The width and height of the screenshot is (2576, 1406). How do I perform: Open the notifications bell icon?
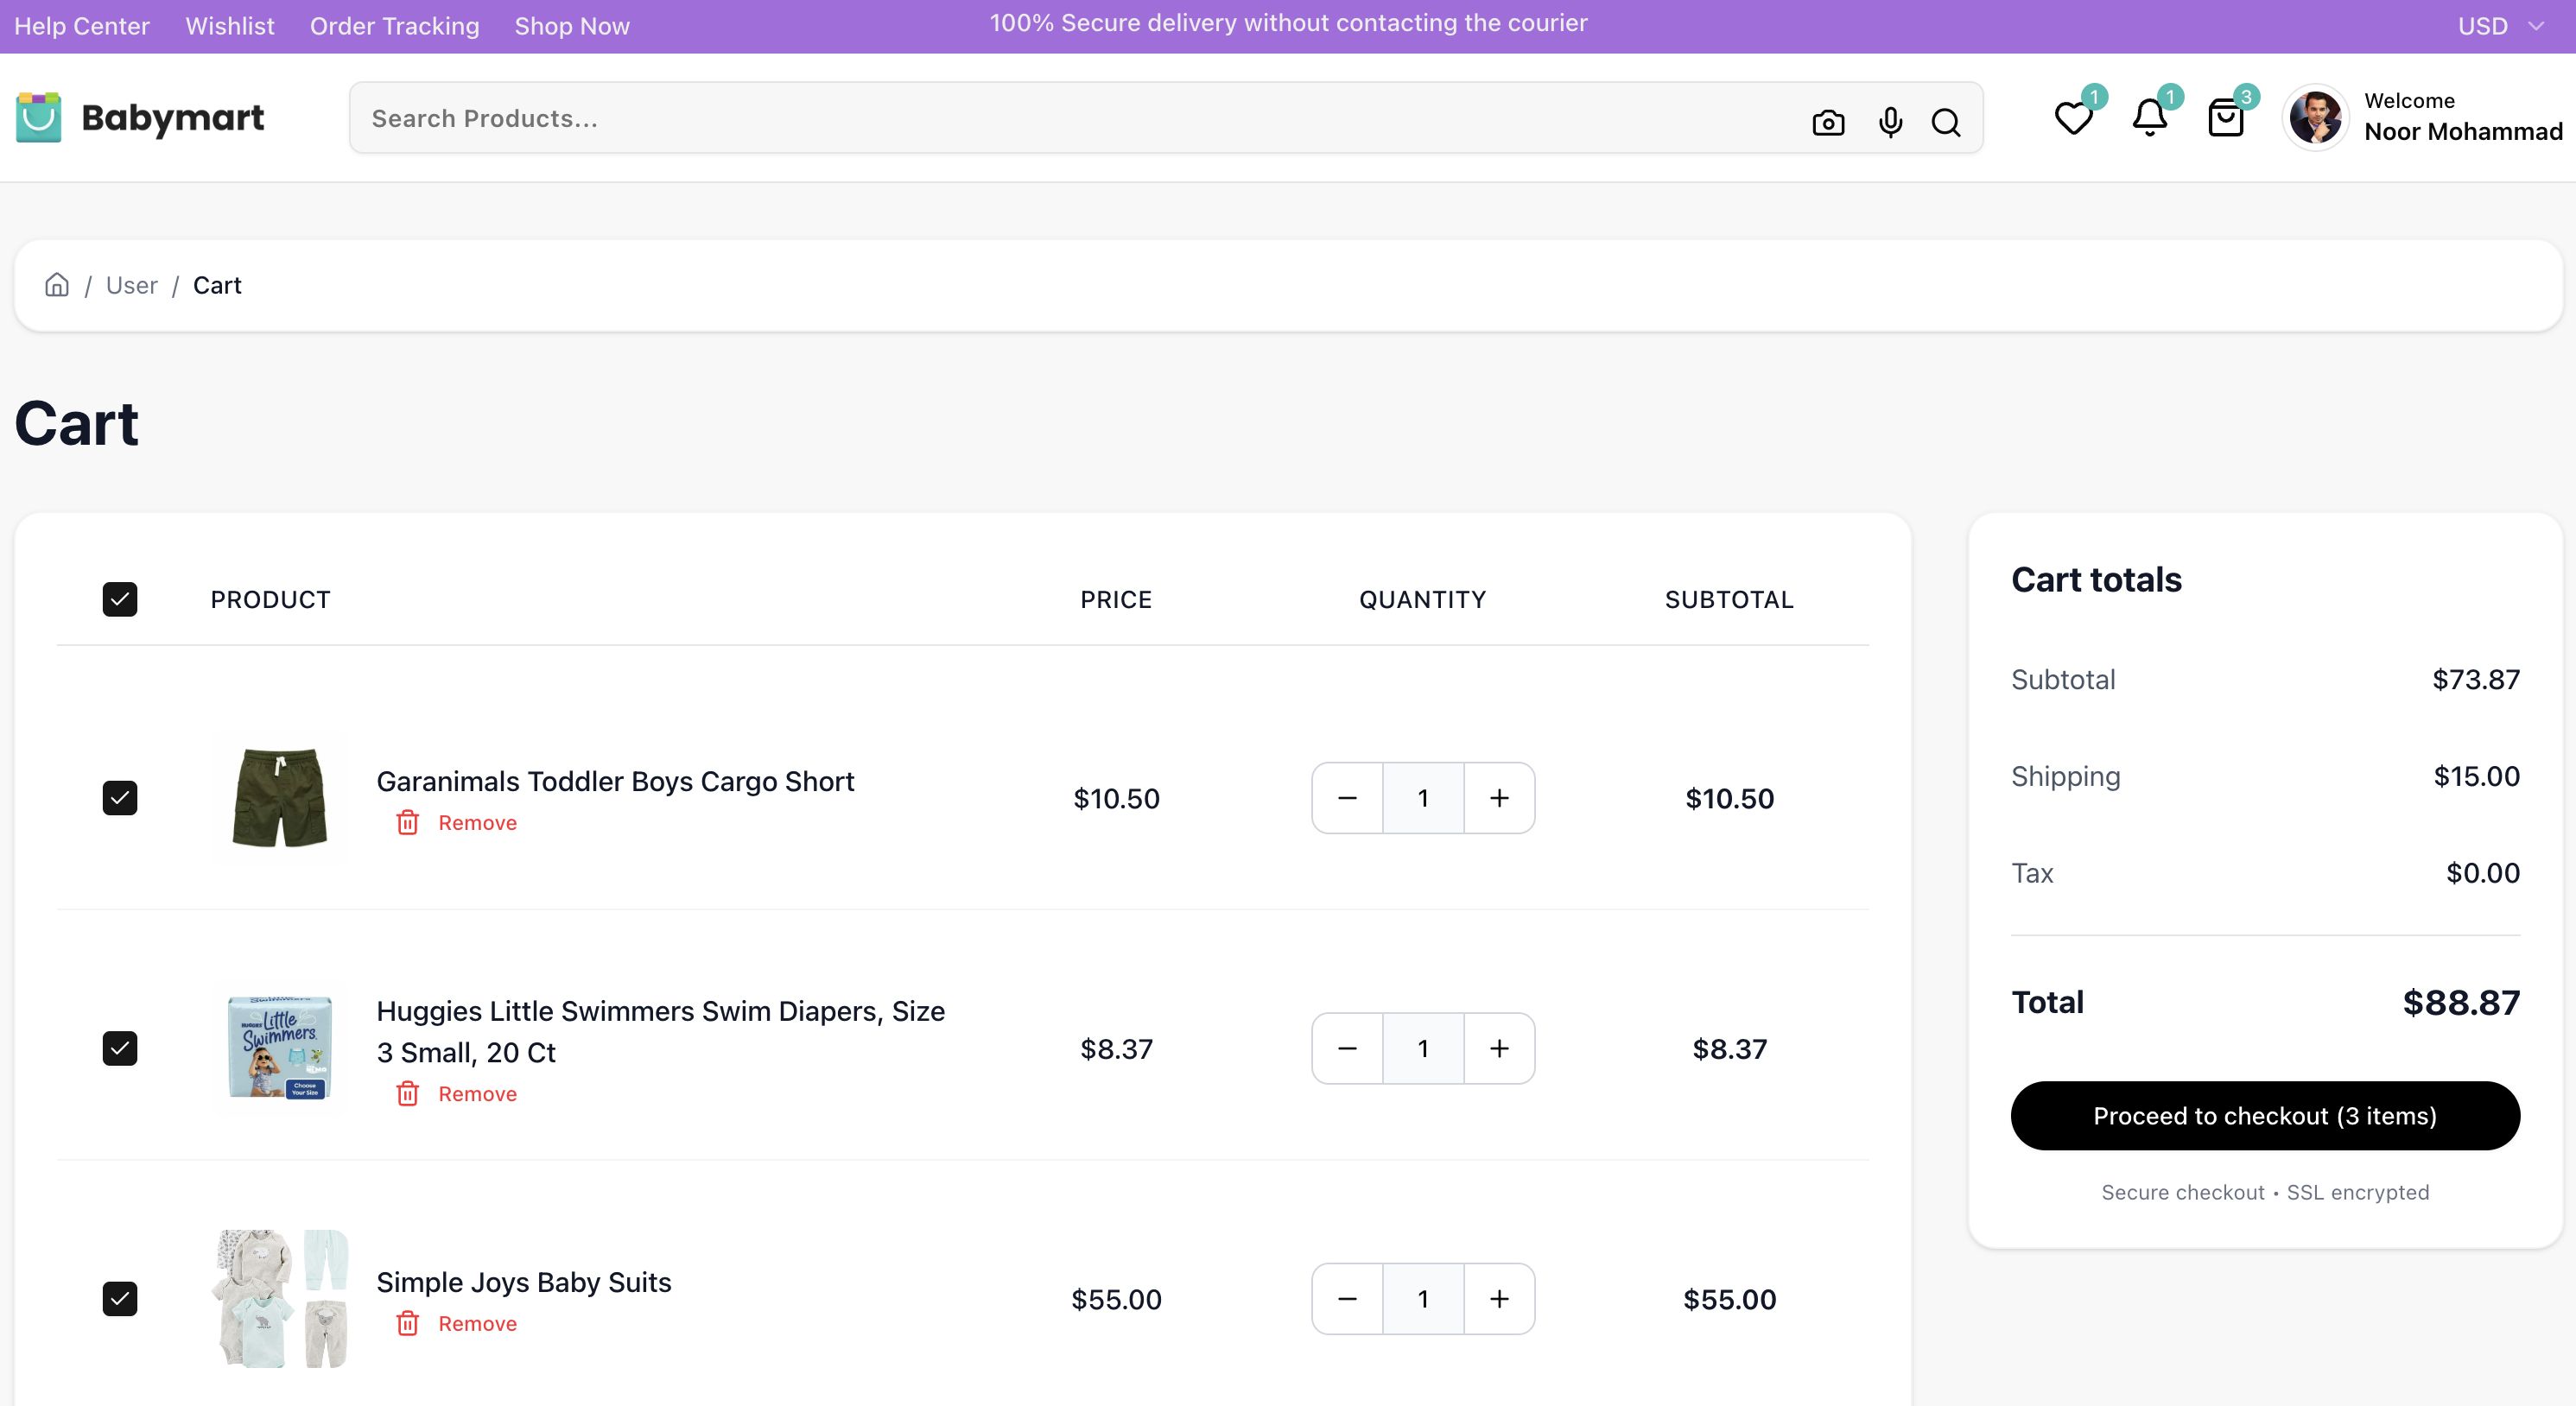[x=2149, y=118]
